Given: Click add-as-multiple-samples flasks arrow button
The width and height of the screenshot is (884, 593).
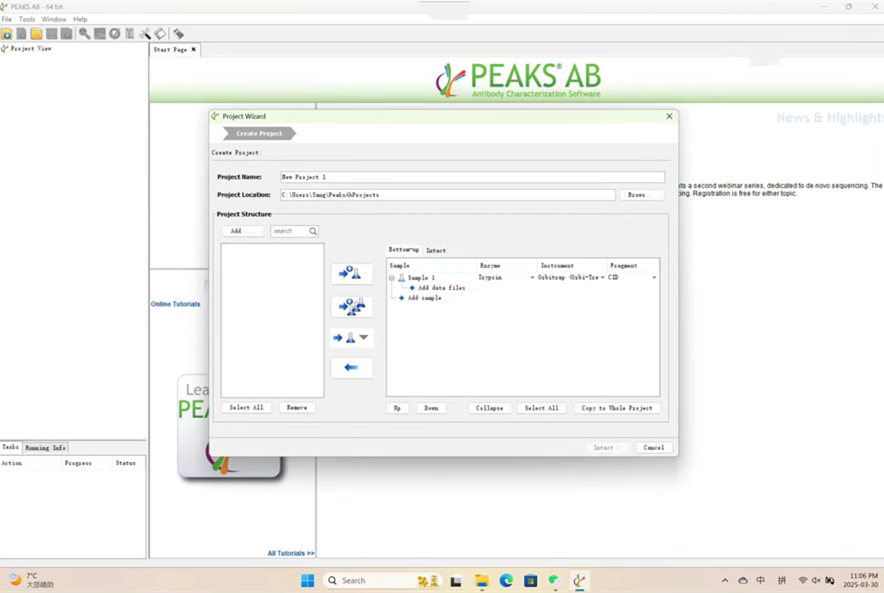Looking at the screenshot, I should coord(351,307).
